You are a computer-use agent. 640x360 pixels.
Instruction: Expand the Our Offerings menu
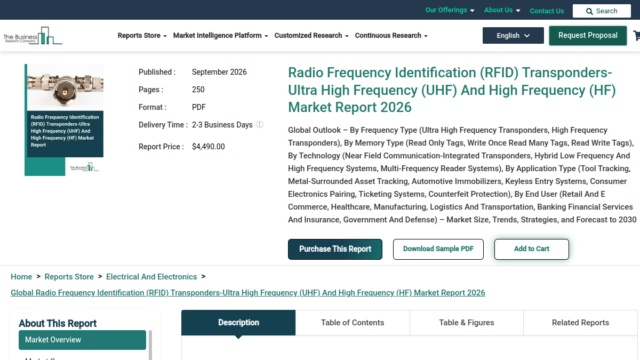click(x=449, y=10)
